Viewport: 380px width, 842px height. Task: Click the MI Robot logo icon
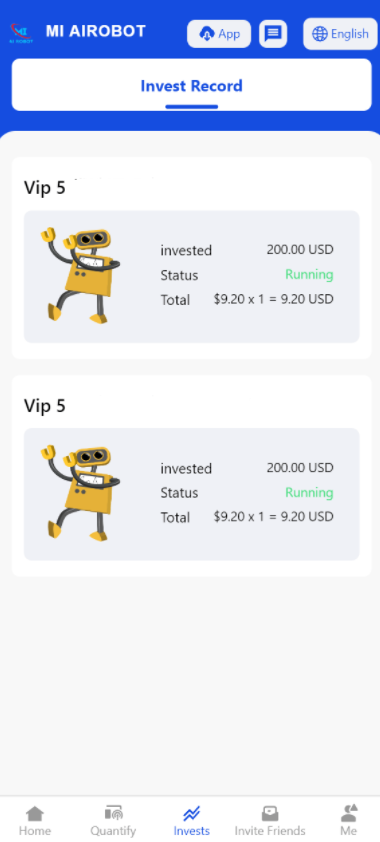tap(21, 33)
